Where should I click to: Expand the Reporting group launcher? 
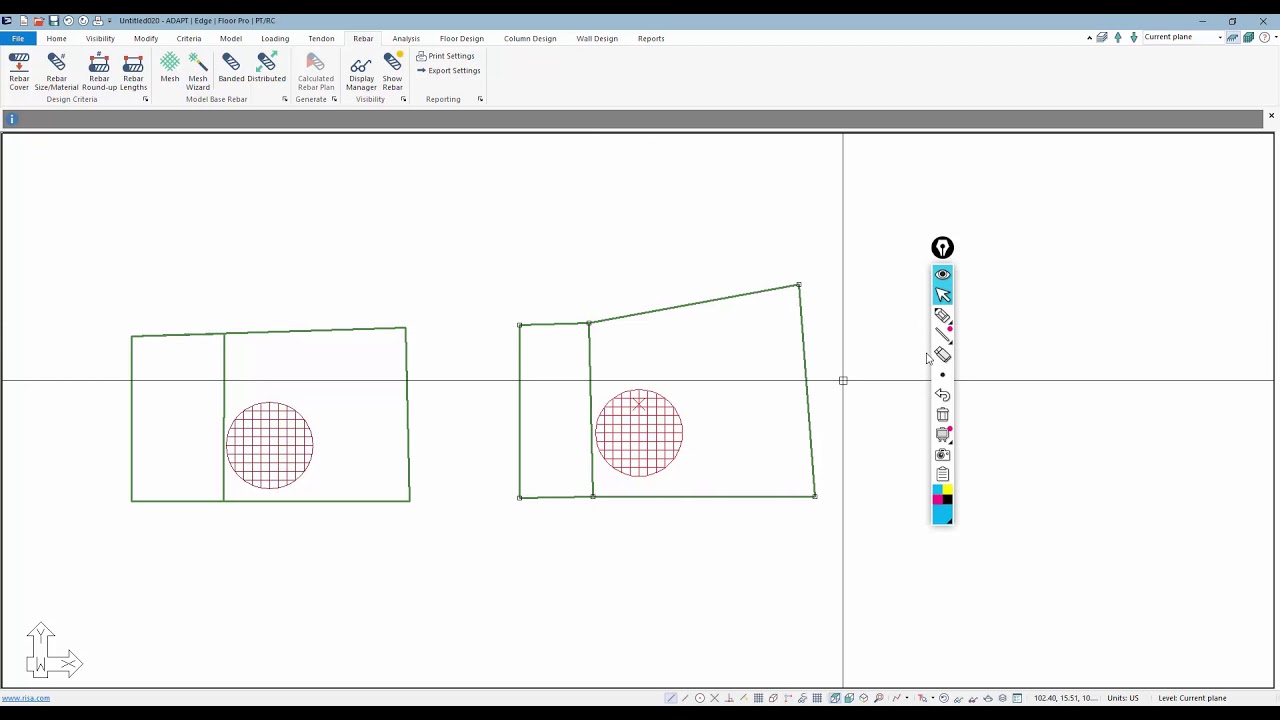click(480, 99)
